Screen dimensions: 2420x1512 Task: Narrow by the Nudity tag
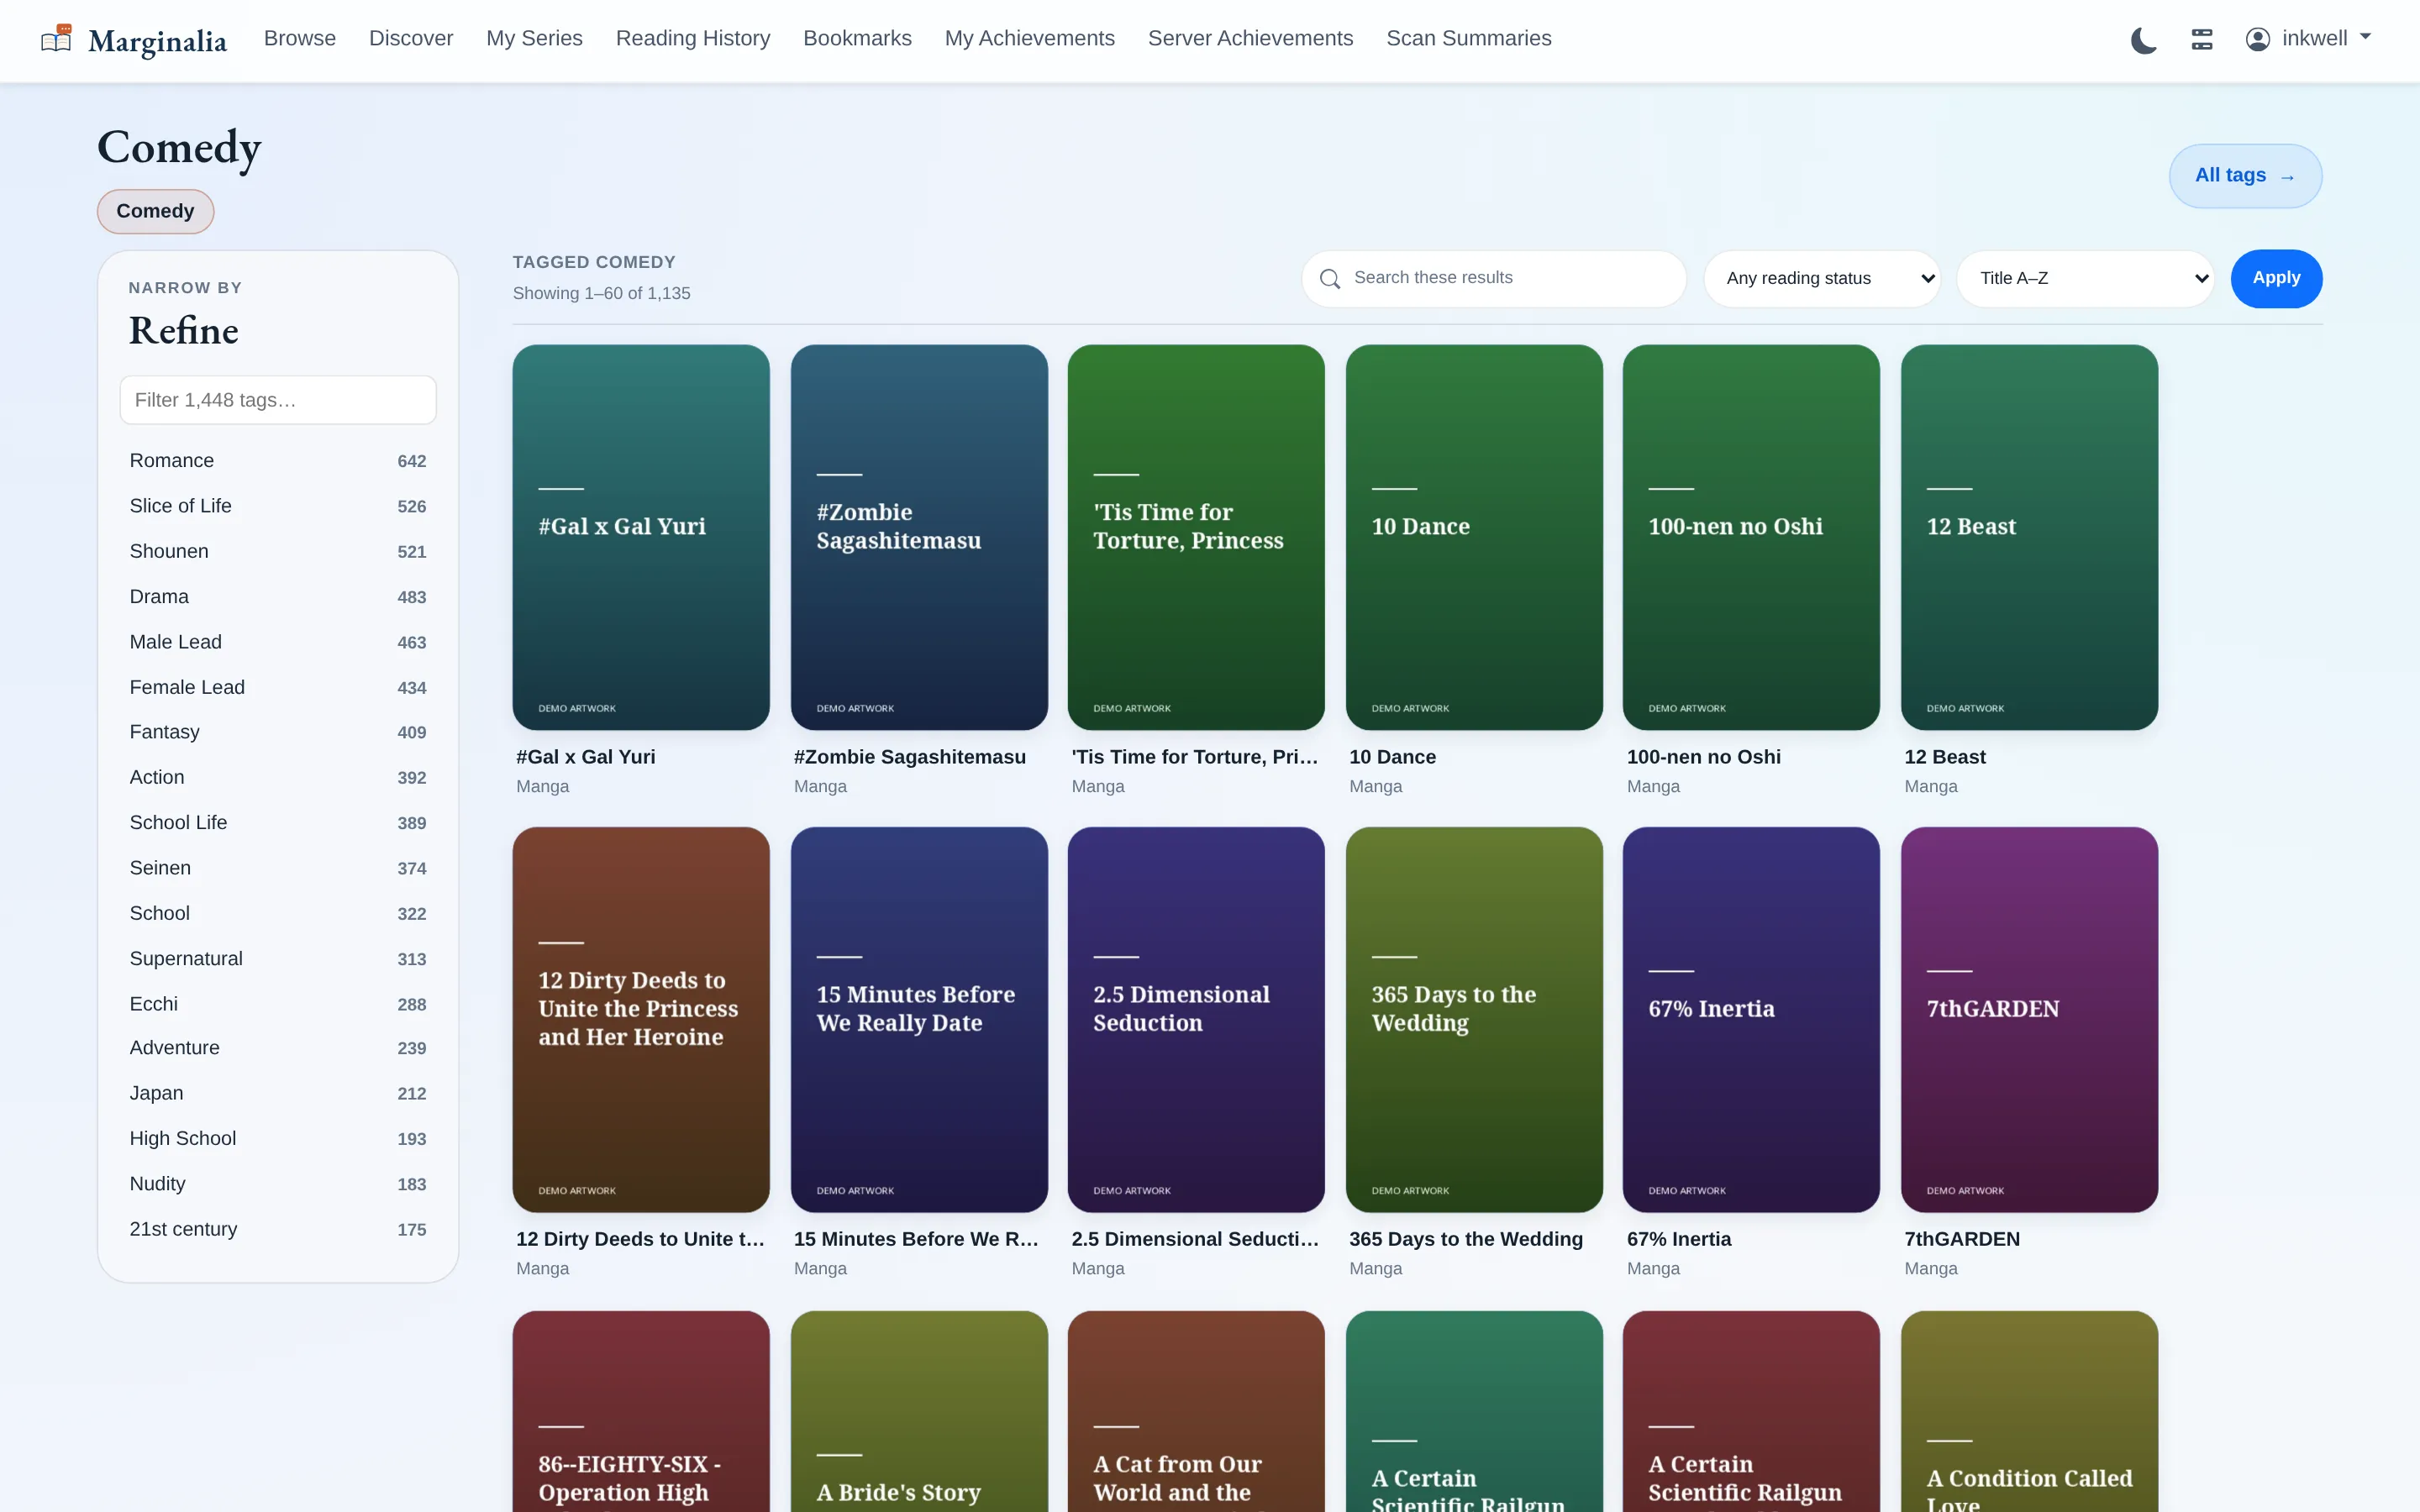pos(278,1184)
